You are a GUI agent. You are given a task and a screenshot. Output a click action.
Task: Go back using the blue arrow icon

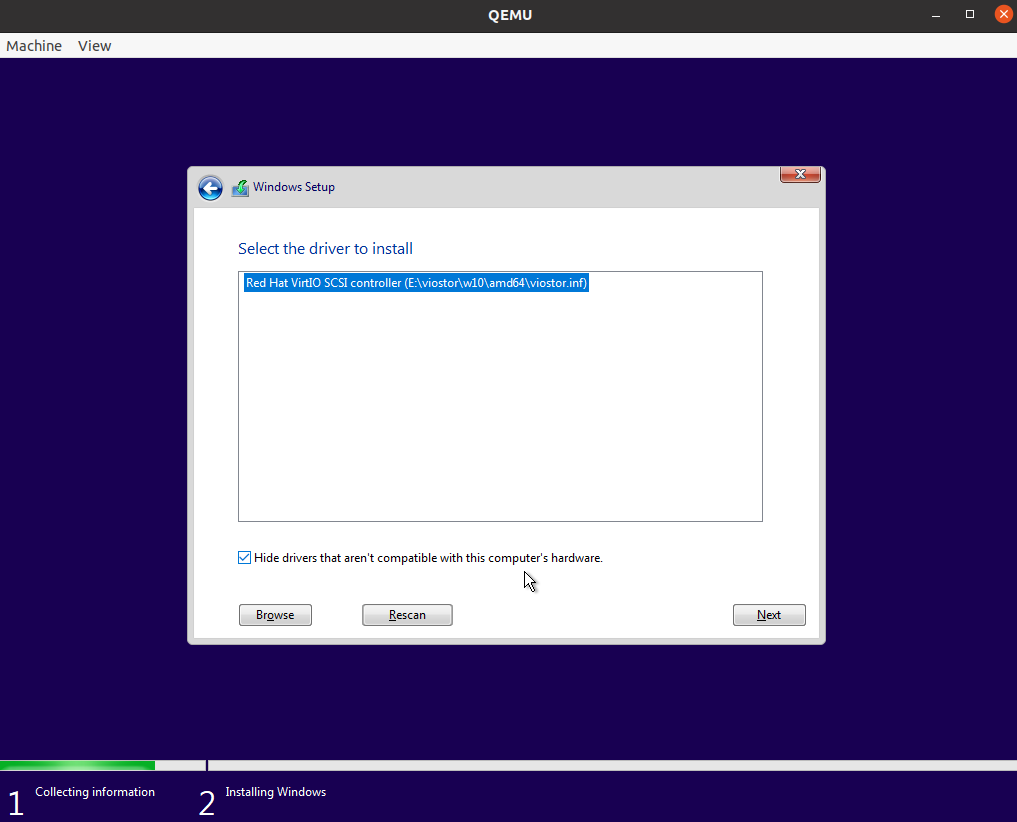[x=210, y=188]
